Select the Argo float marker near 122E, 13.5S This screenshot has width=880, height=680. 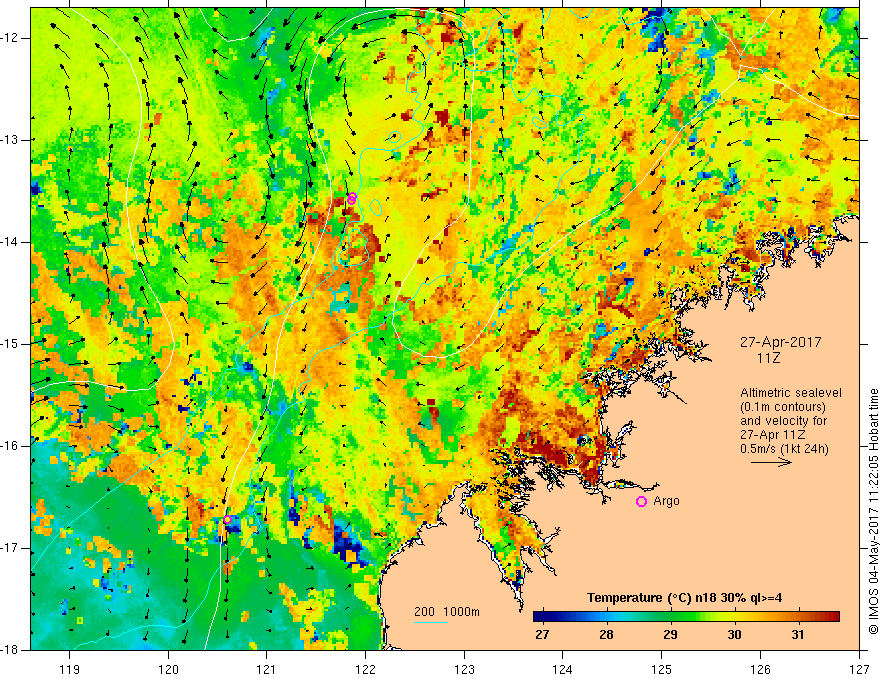(352, 198)
